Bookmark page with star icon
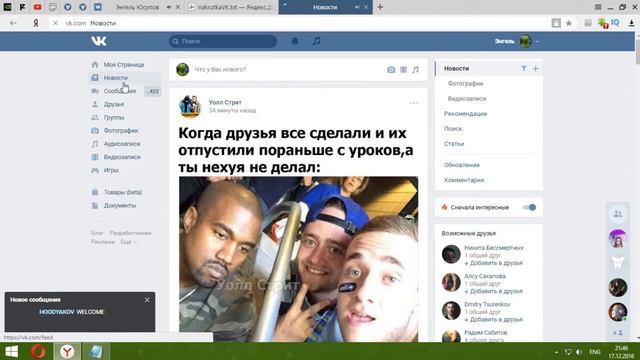 569,23
